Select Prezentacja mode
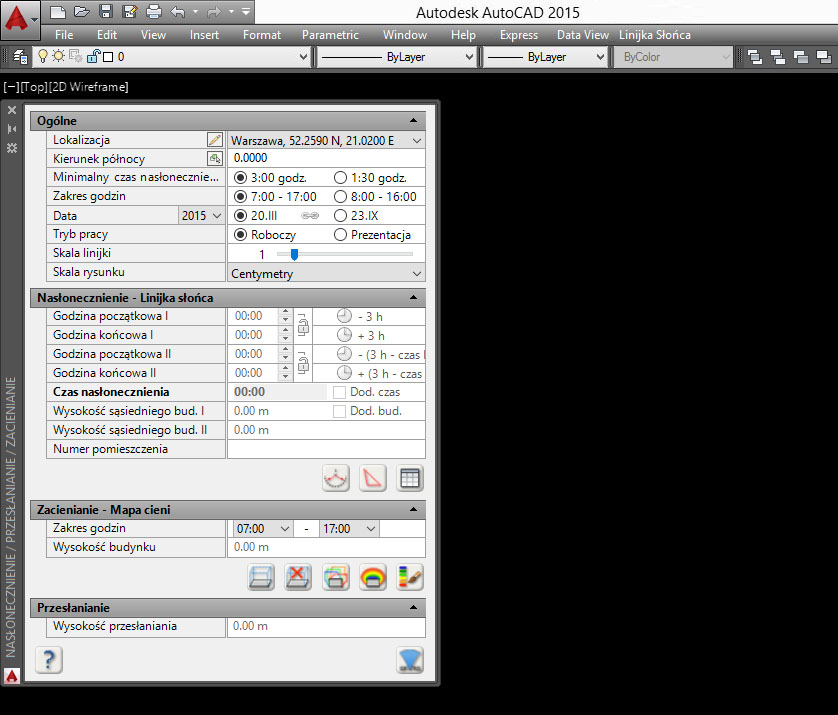 (340, 235)
